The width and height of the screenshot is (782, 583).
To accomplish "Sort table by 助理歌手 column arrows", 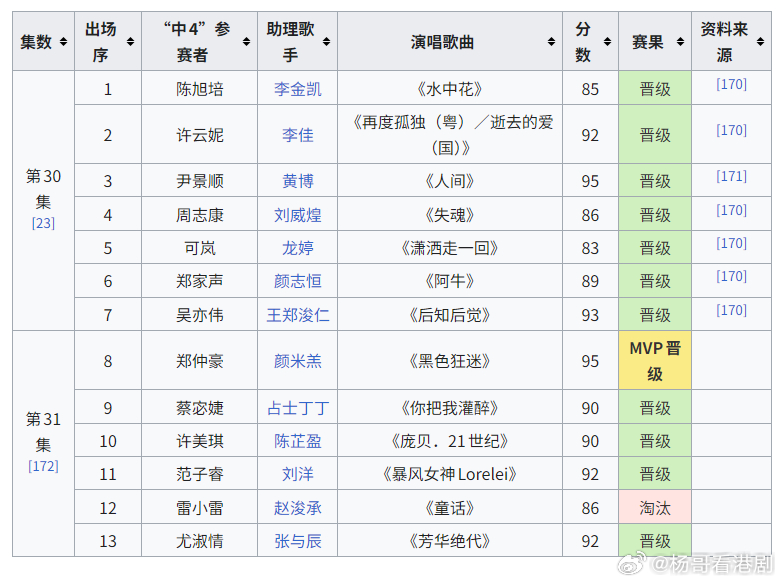I will 326,42.
